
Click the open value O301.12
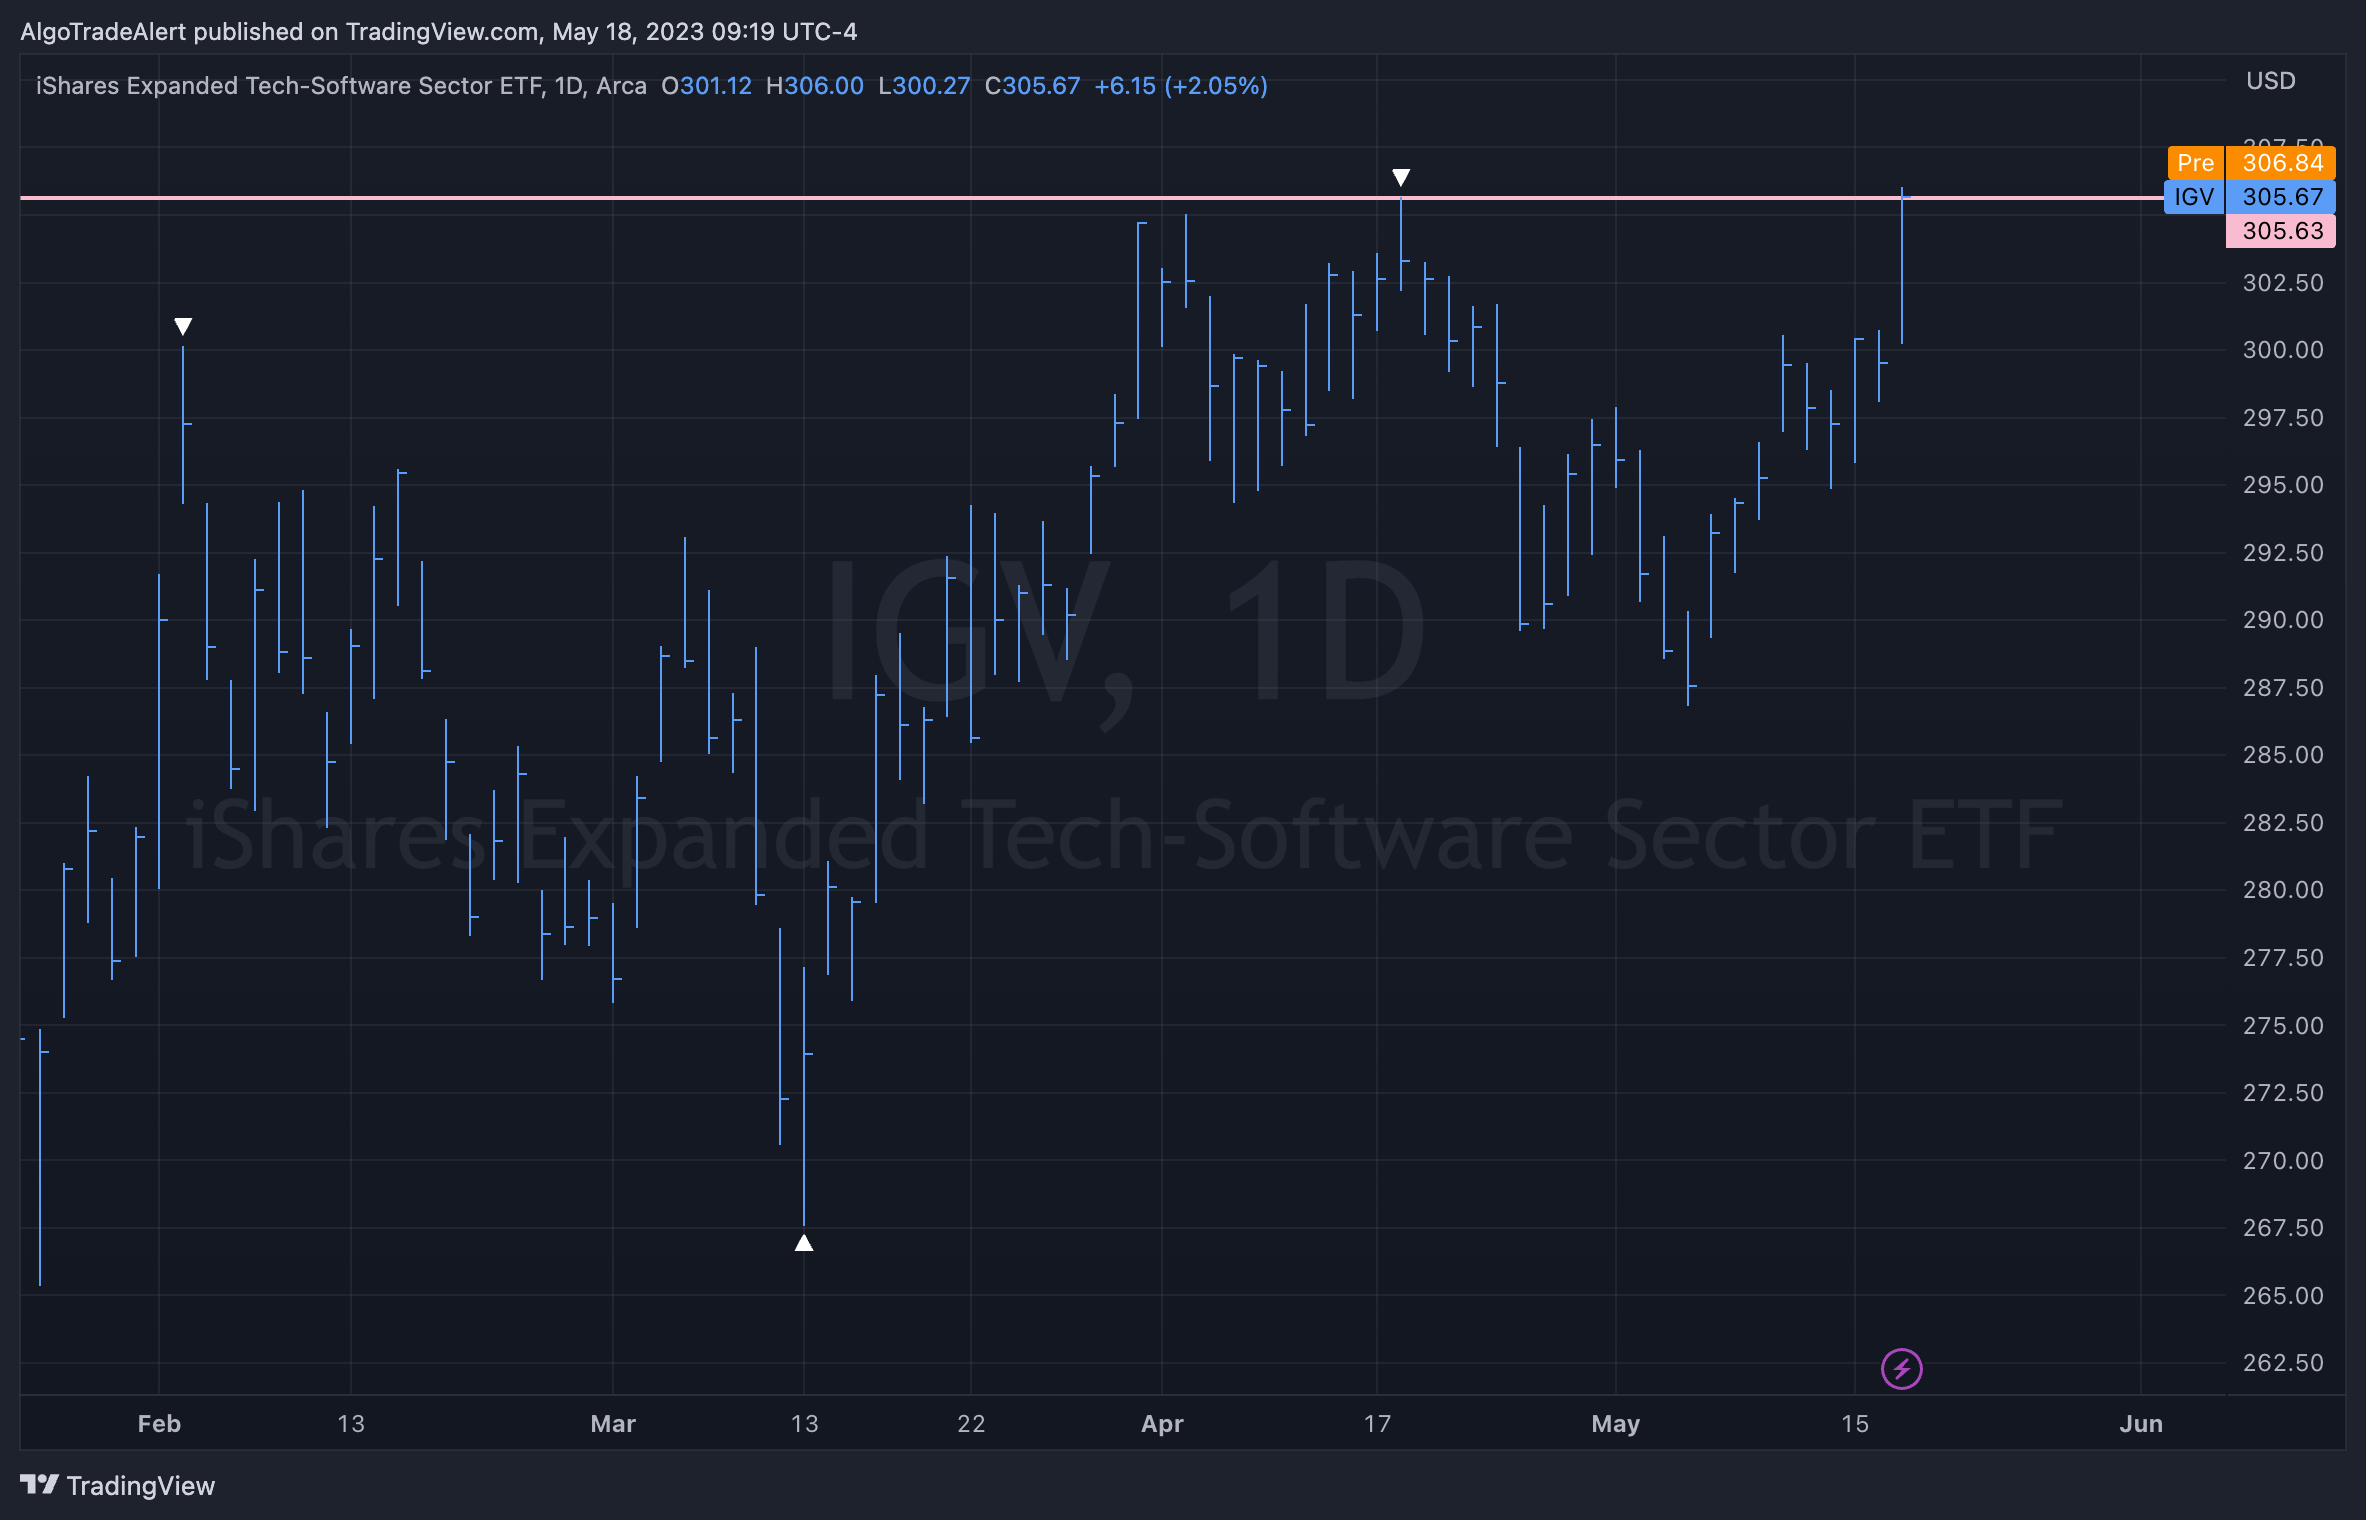click(x=706, y=86)
